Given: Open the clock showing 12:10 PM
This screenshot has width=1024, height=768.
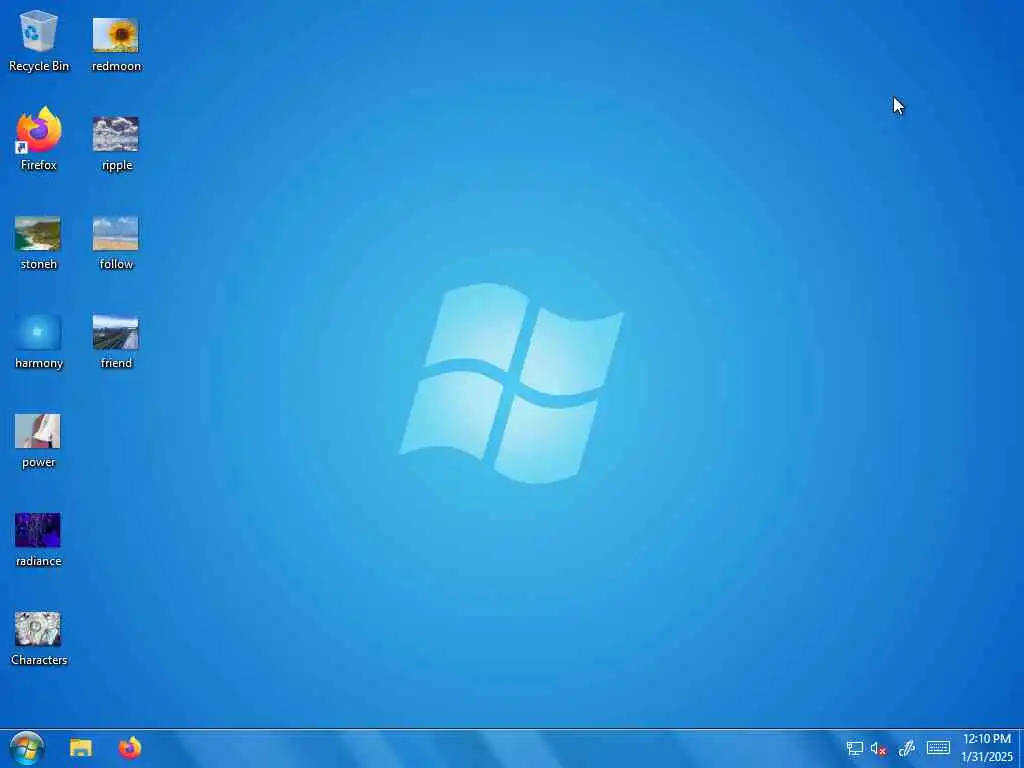Looking at the screenshot, I should pyautogui.click(x=987, y=748).
